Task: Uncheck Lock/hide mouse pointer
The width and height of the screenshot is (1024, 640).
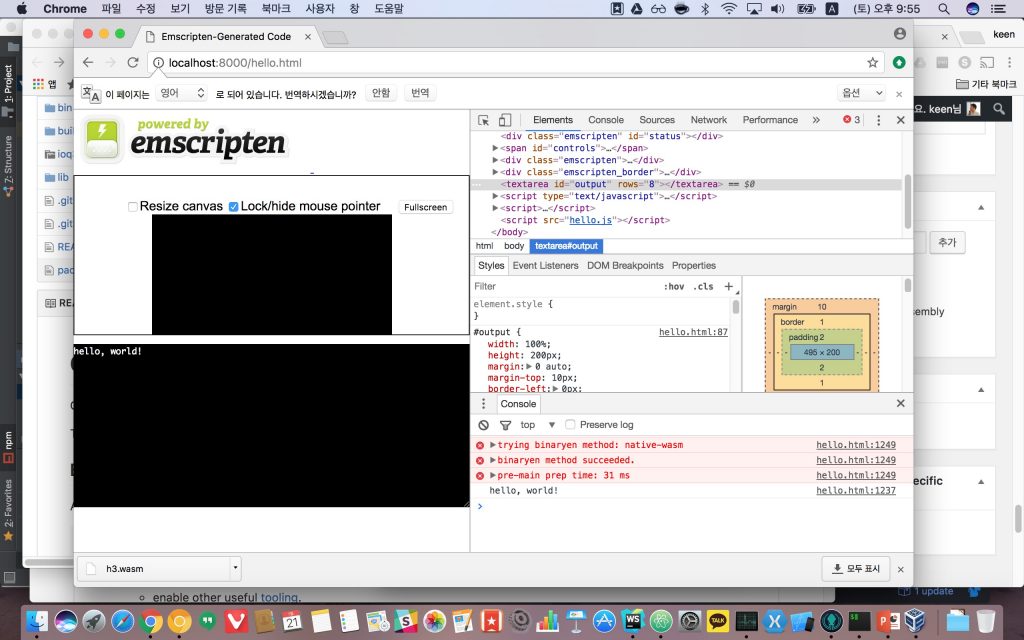Action: click(x=234, y=207)
